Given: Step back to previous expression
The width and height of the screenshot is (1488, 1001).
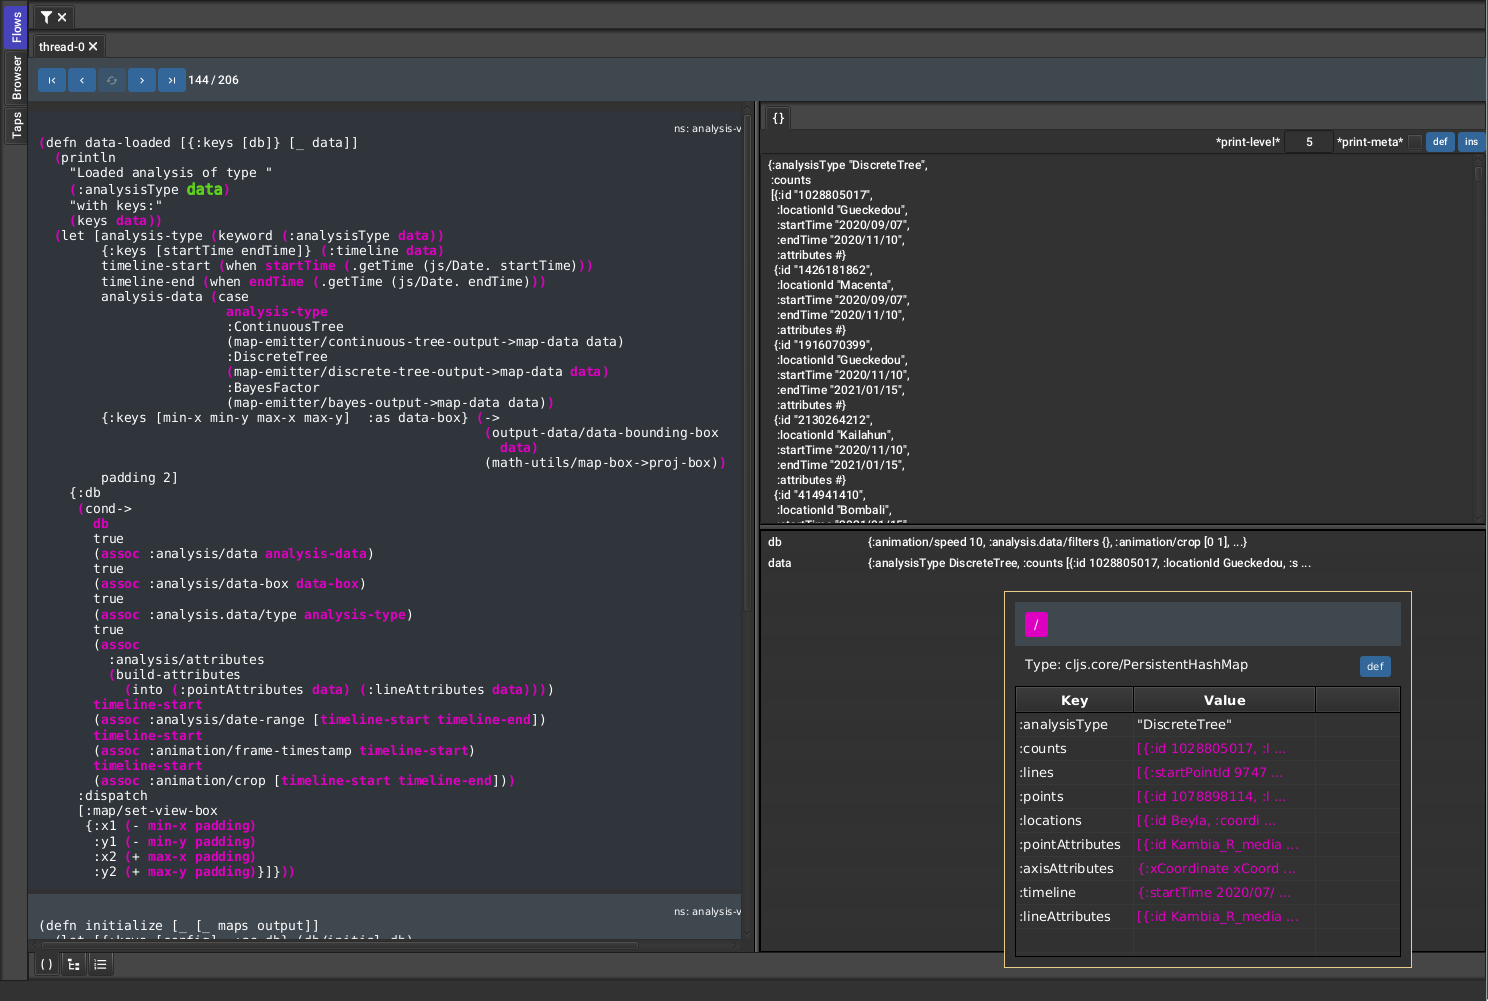Looking at the screenshot, I should click(82, 80).
